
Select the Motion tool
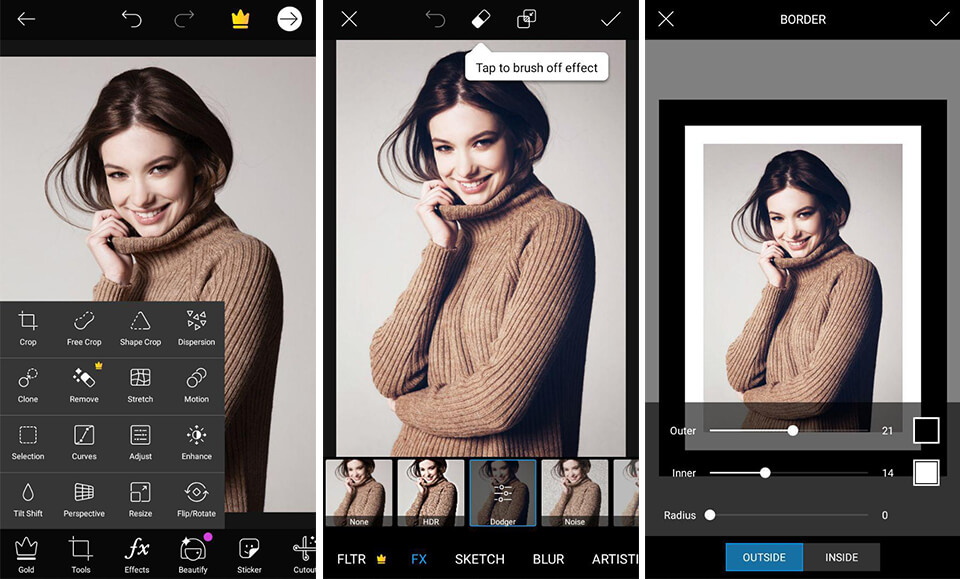[196, 379]
